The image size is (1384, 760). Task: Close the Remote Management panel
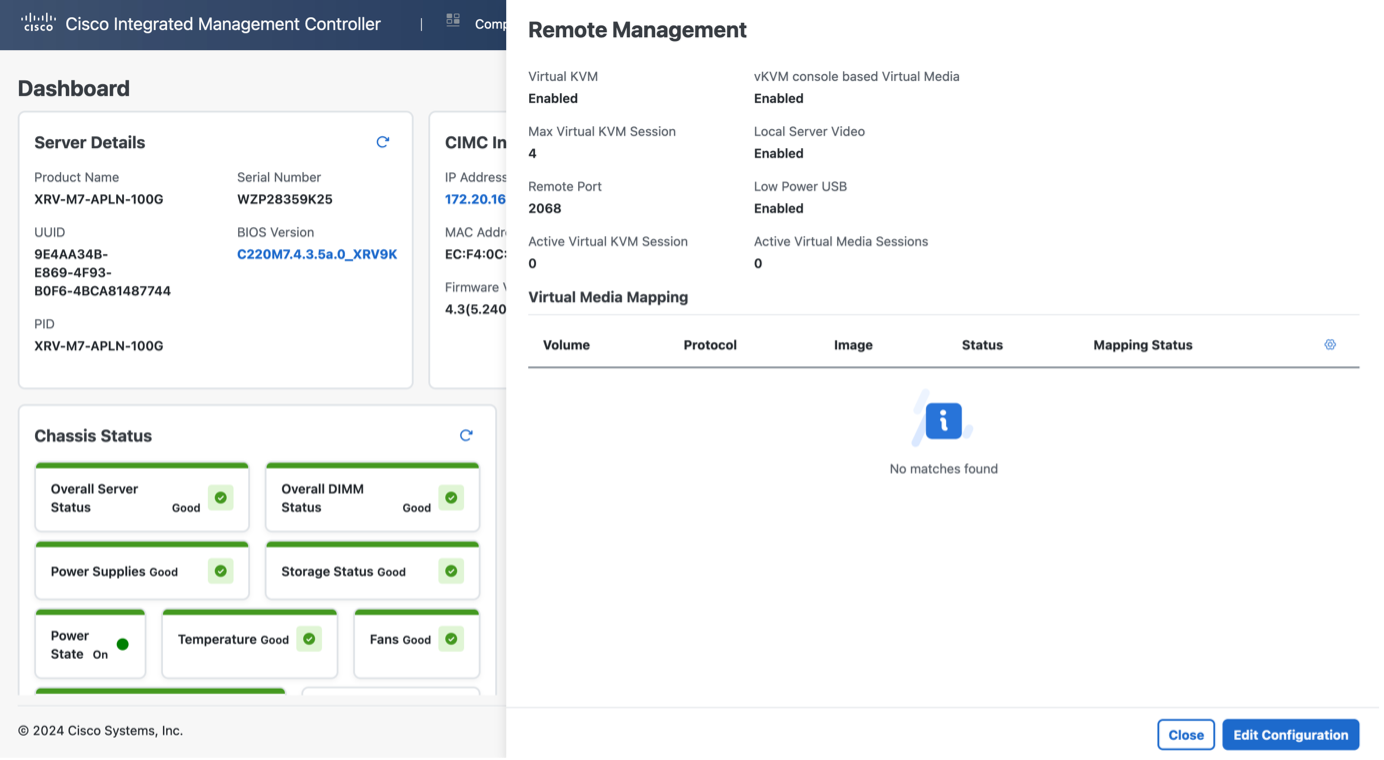pyautogui.click(x=1185, y=735)
